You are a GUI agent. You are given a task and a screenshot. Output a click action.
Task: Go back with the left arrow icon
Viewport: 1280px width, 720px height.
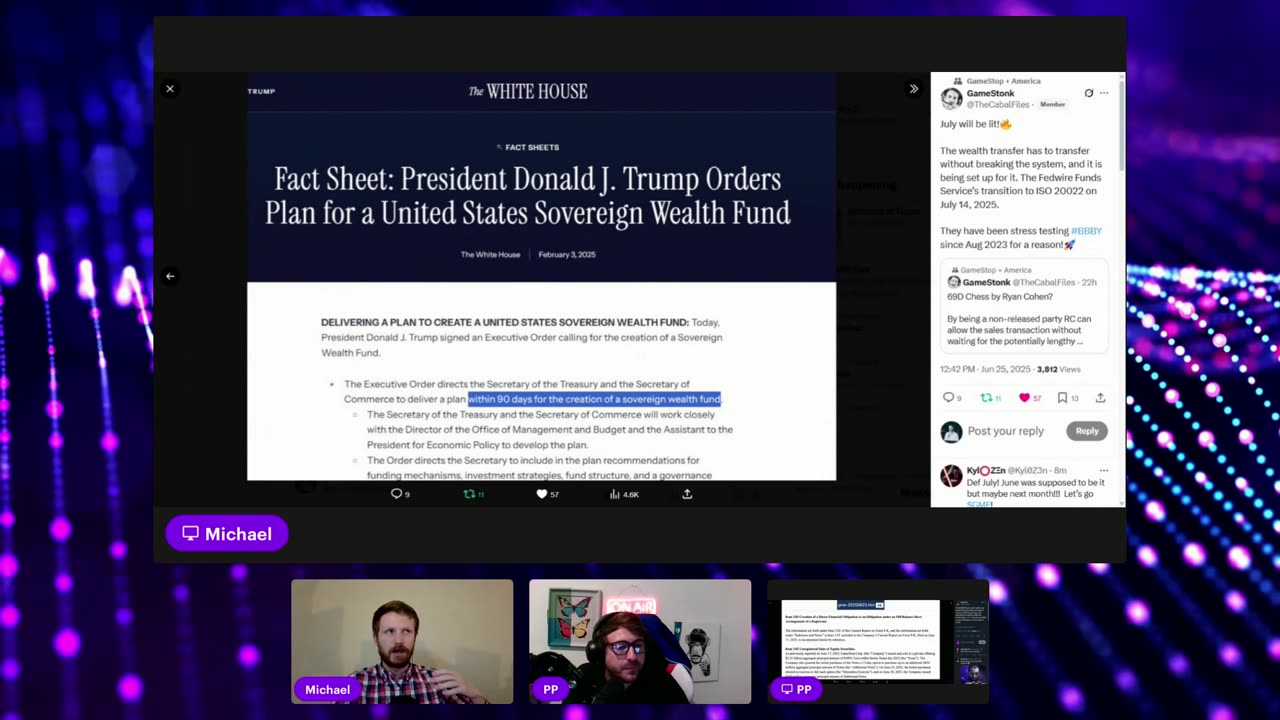click(170, 276)
